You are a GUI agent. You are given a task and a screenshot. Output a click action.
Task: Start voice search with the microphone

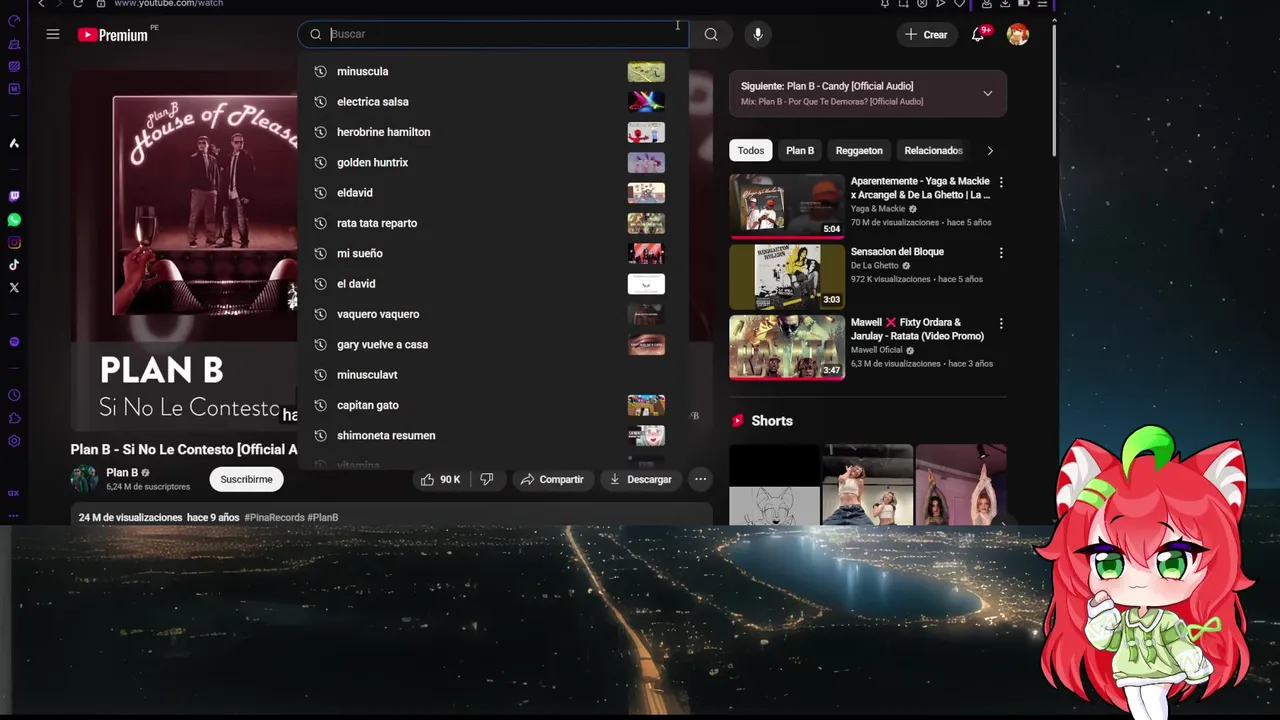point(757,34)
